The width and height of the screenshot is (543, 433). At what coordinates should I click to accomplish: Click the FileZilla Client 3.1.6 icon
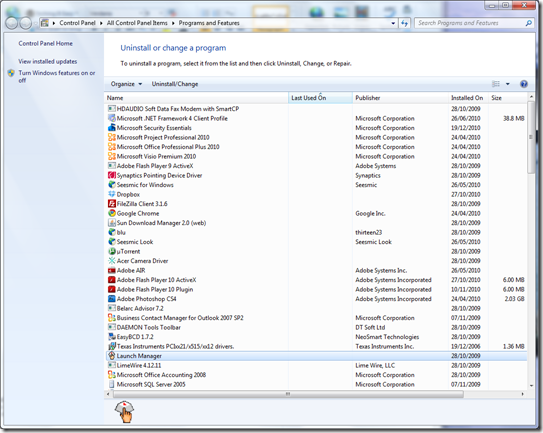(112, 204)
